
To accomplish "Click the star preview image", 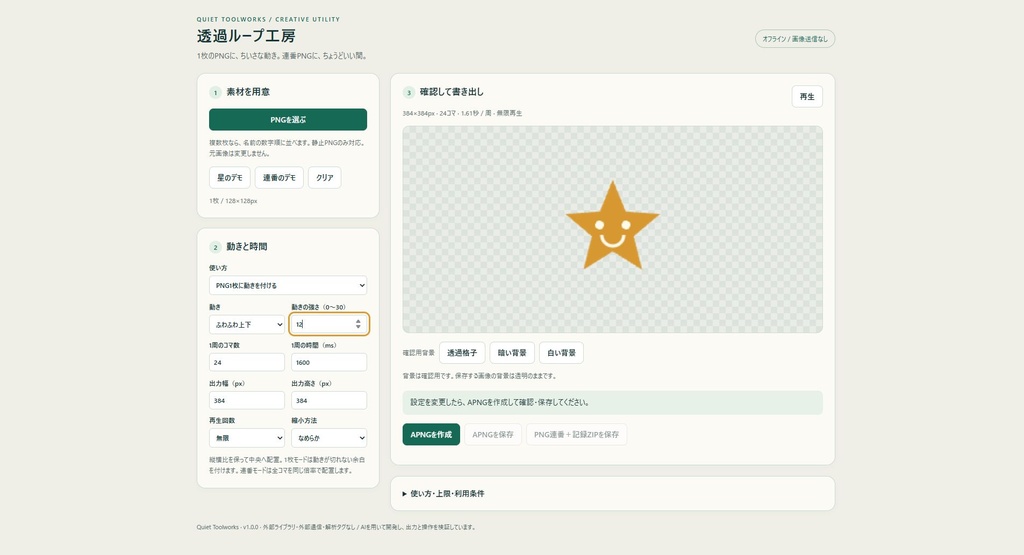I will pos(613,225).
